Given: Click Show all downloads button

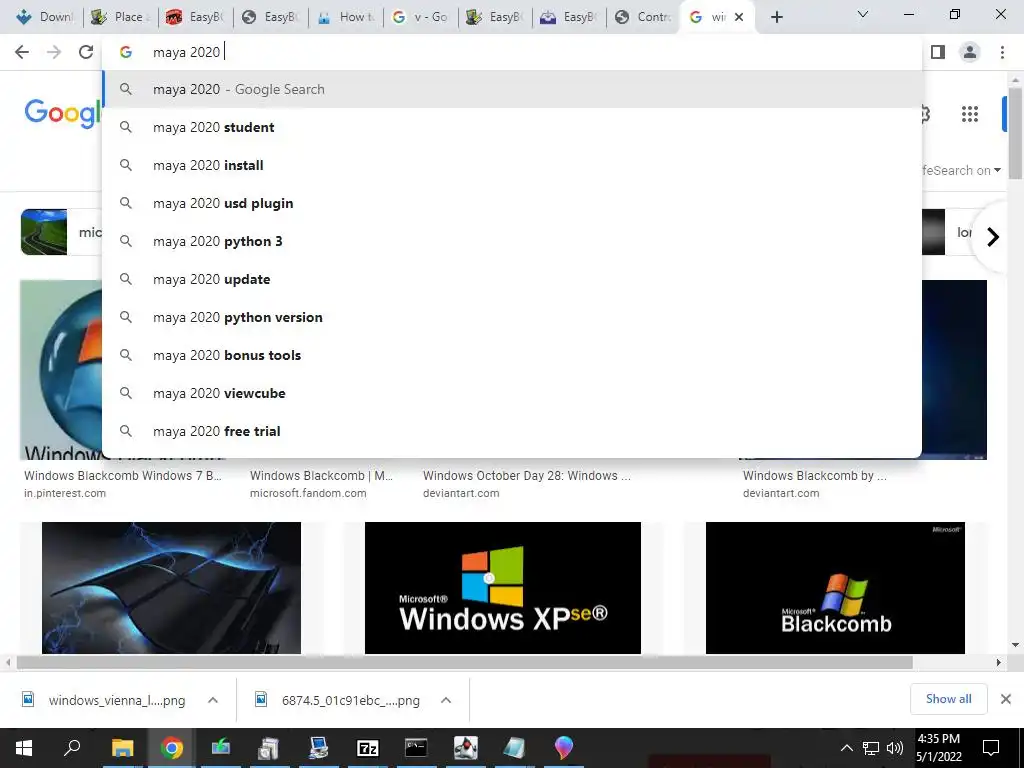Looking at the screenshot, I should pyautogui.click(x=948, y=699).
